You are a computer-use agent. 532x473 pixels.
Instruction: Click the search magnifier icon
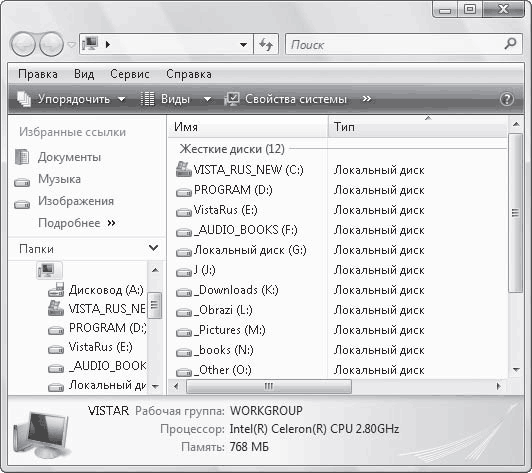click(510, 43)
